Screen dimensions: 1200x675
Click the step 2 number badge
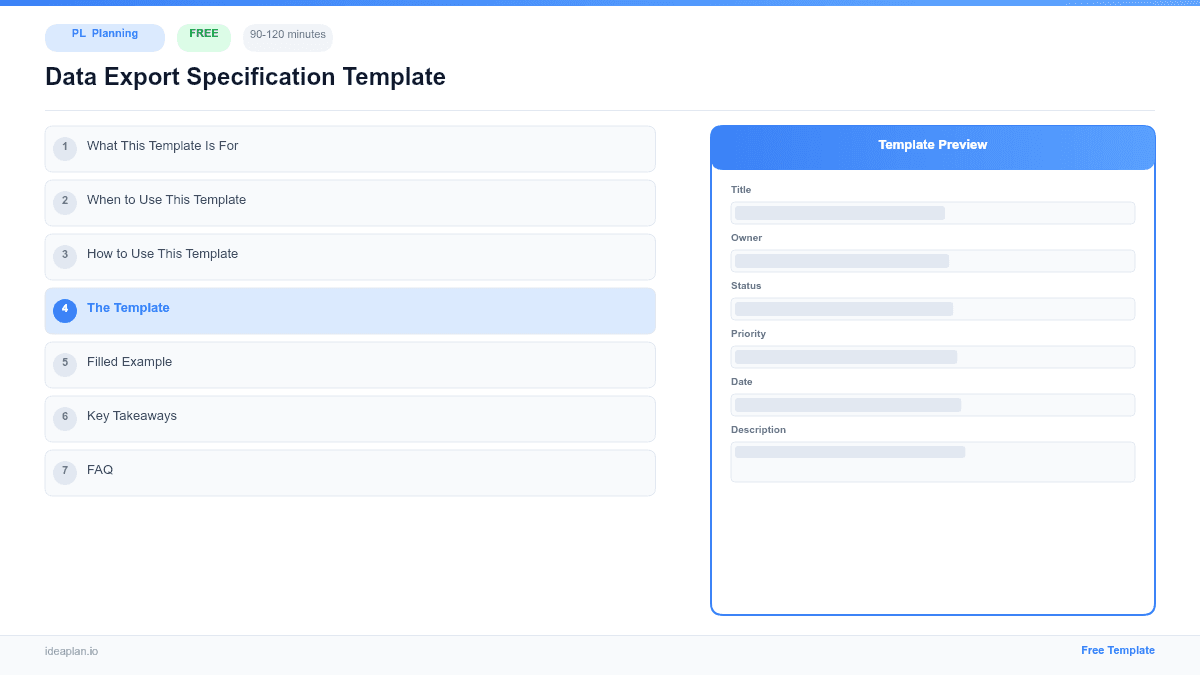tap(65, 202)
